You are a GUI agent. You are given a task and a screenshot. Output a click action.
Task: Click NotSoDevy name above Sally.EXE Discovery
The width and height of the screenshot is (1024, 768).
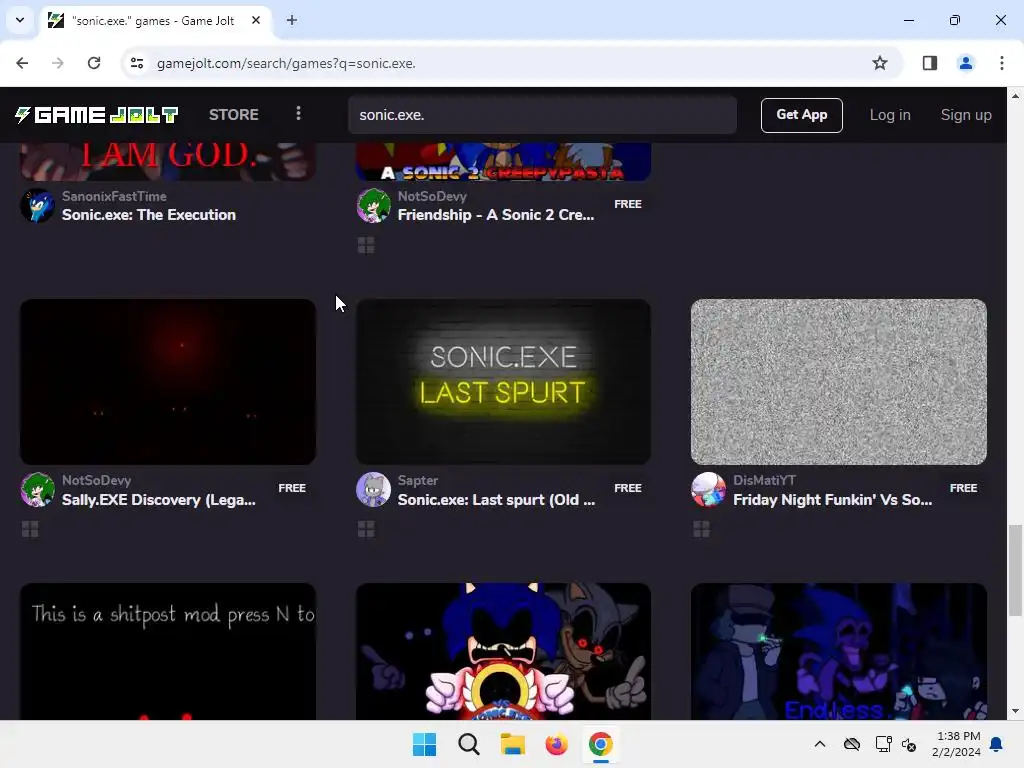[x=97, y=480]
